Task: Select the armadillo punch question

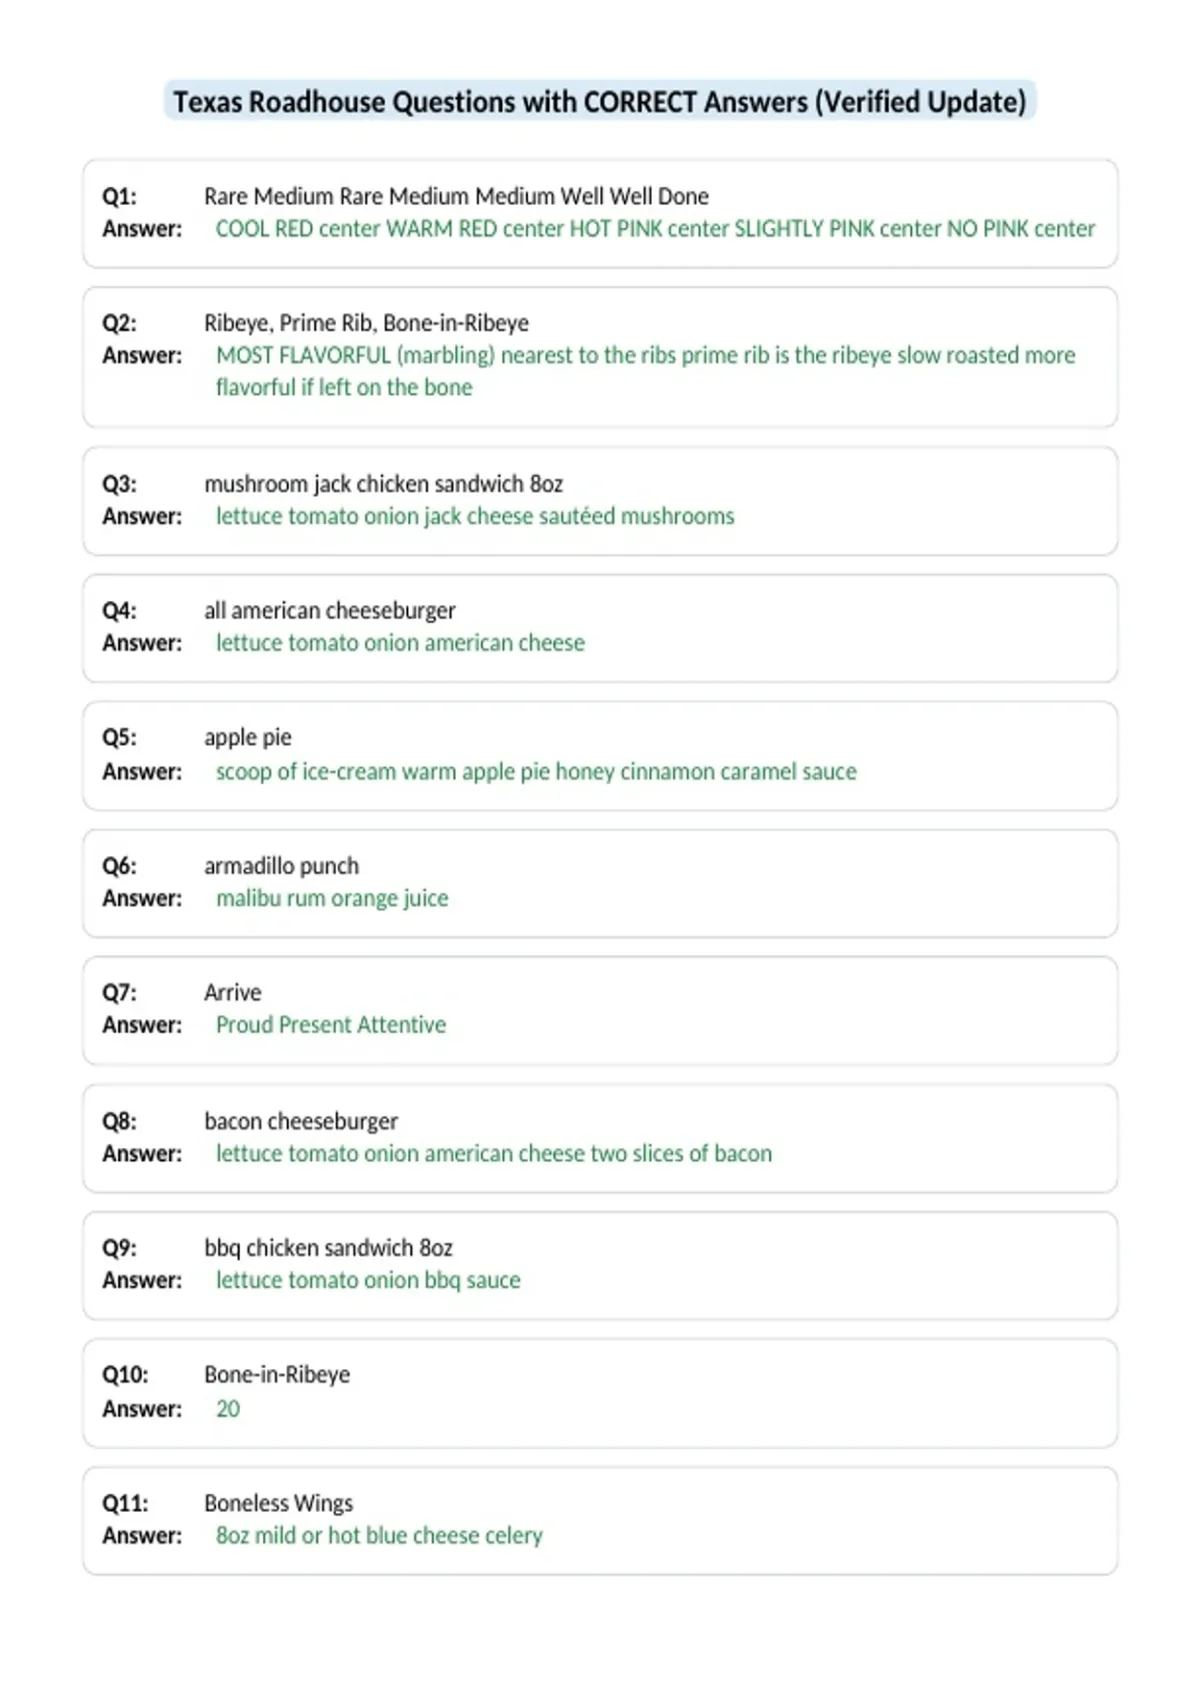Action: point(281,866)
